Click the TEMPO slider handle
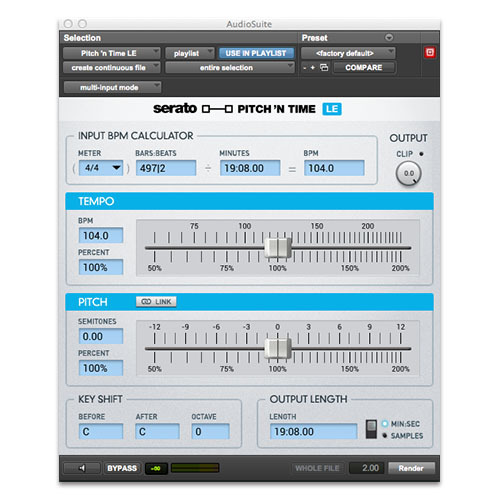500x500 pixels. 278,248
